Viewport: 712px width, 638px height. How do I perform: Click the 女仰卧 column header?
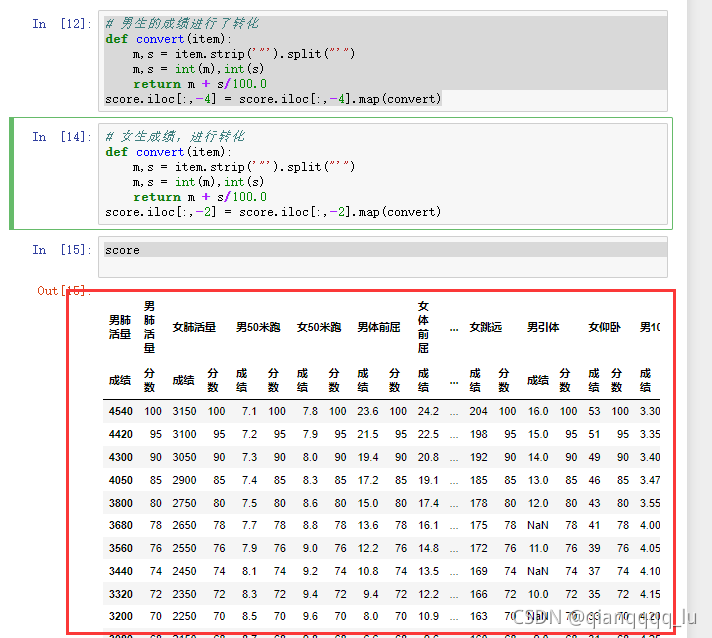pos(604,327)
